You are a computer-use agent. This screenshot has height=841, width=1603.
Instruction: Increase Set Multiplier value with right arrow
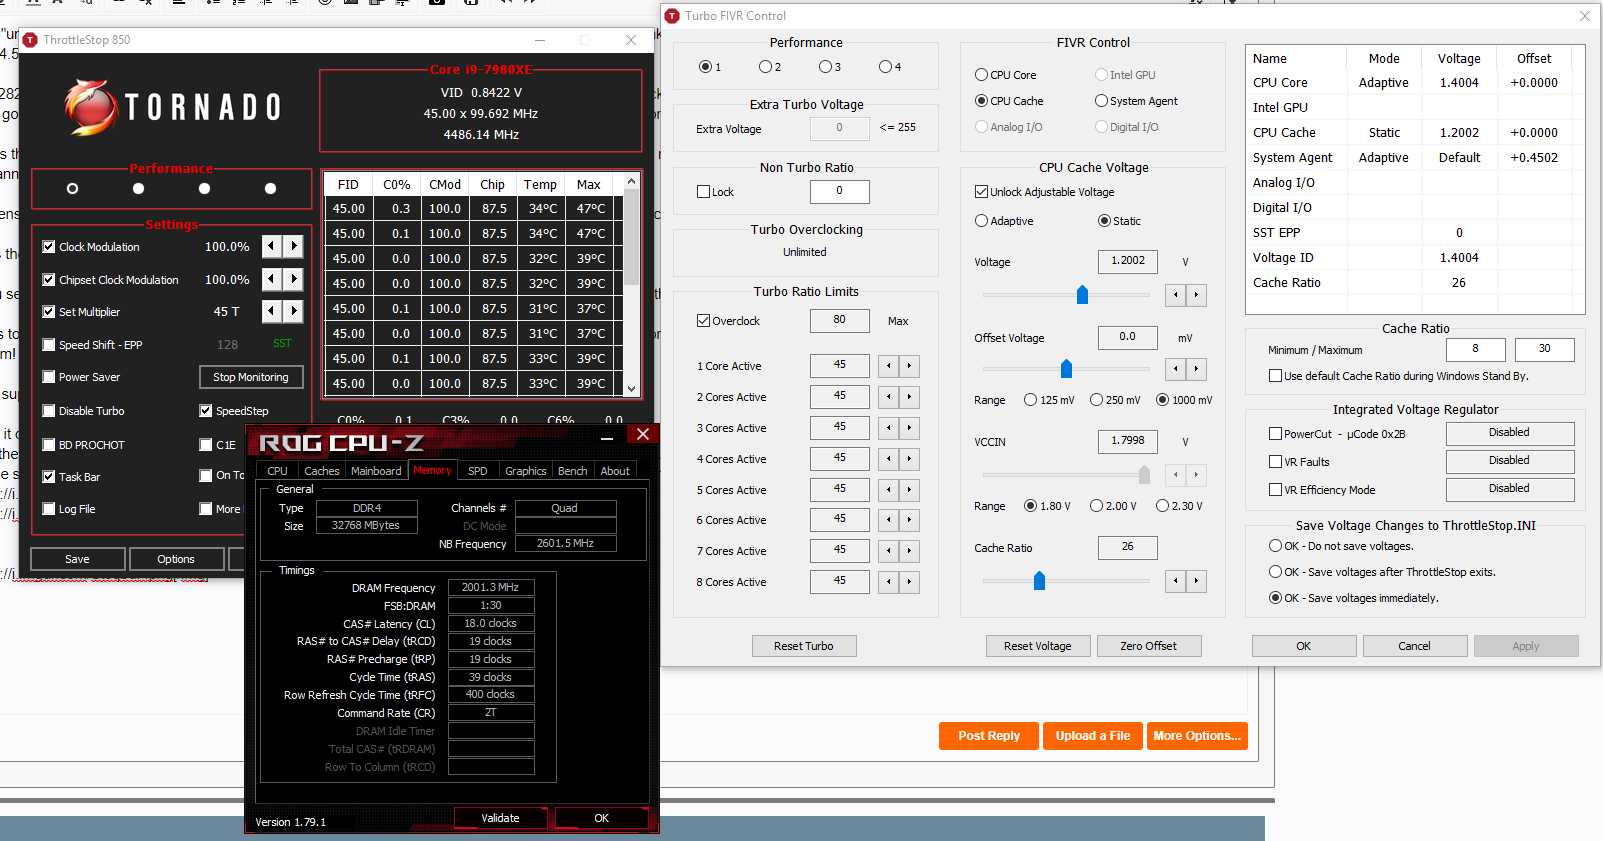[293, 311]
